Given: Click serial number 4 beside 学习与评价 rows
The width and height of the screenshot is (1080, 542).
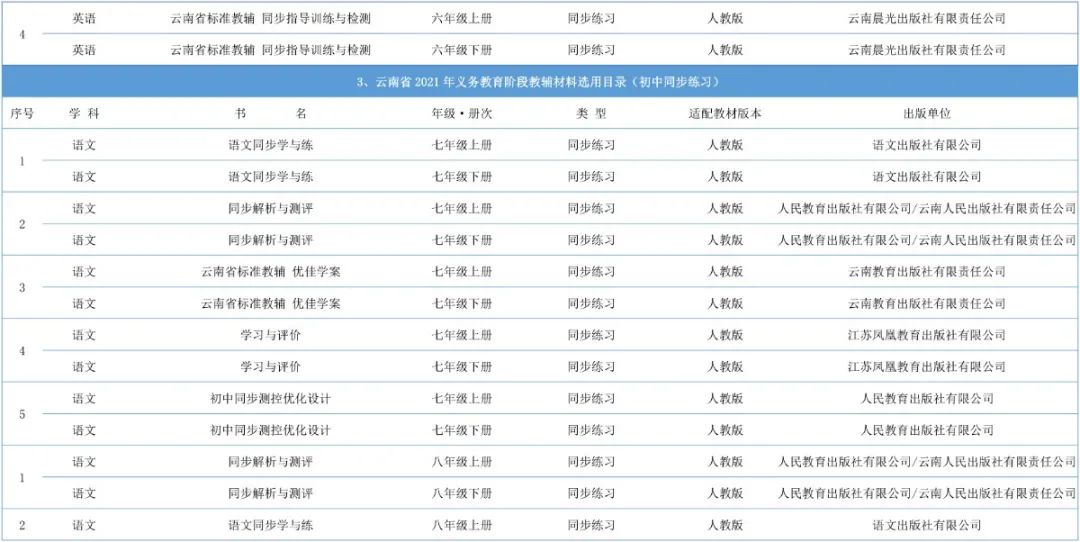Looking at the screenshot, I should pyautogui.click(x=22, y=351).
